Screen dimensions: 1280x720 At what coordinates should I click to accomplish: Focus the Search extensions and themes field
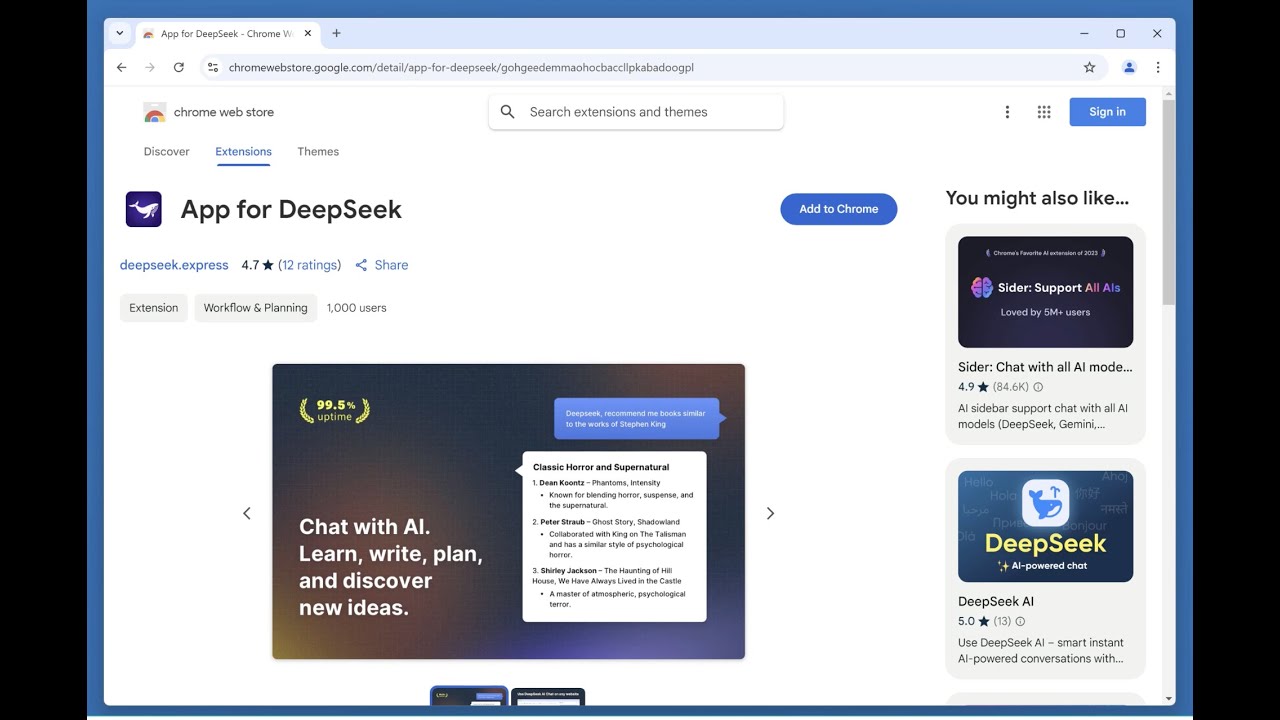click(636, 112)
